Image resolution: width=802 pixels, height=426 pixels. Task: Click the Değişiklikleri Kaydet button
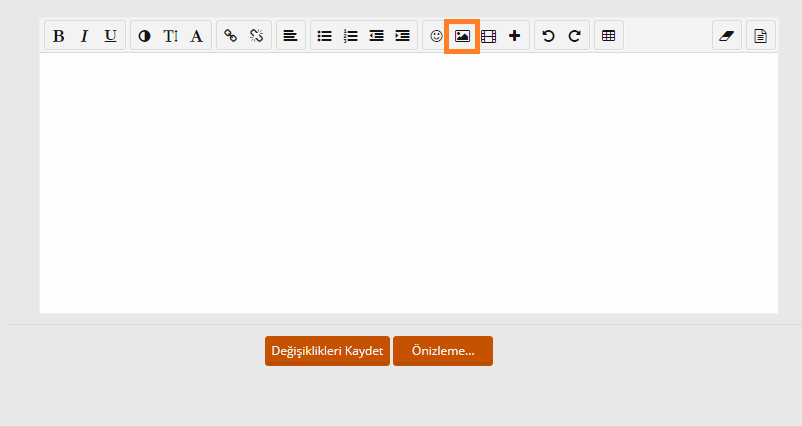tap(327, 351)
